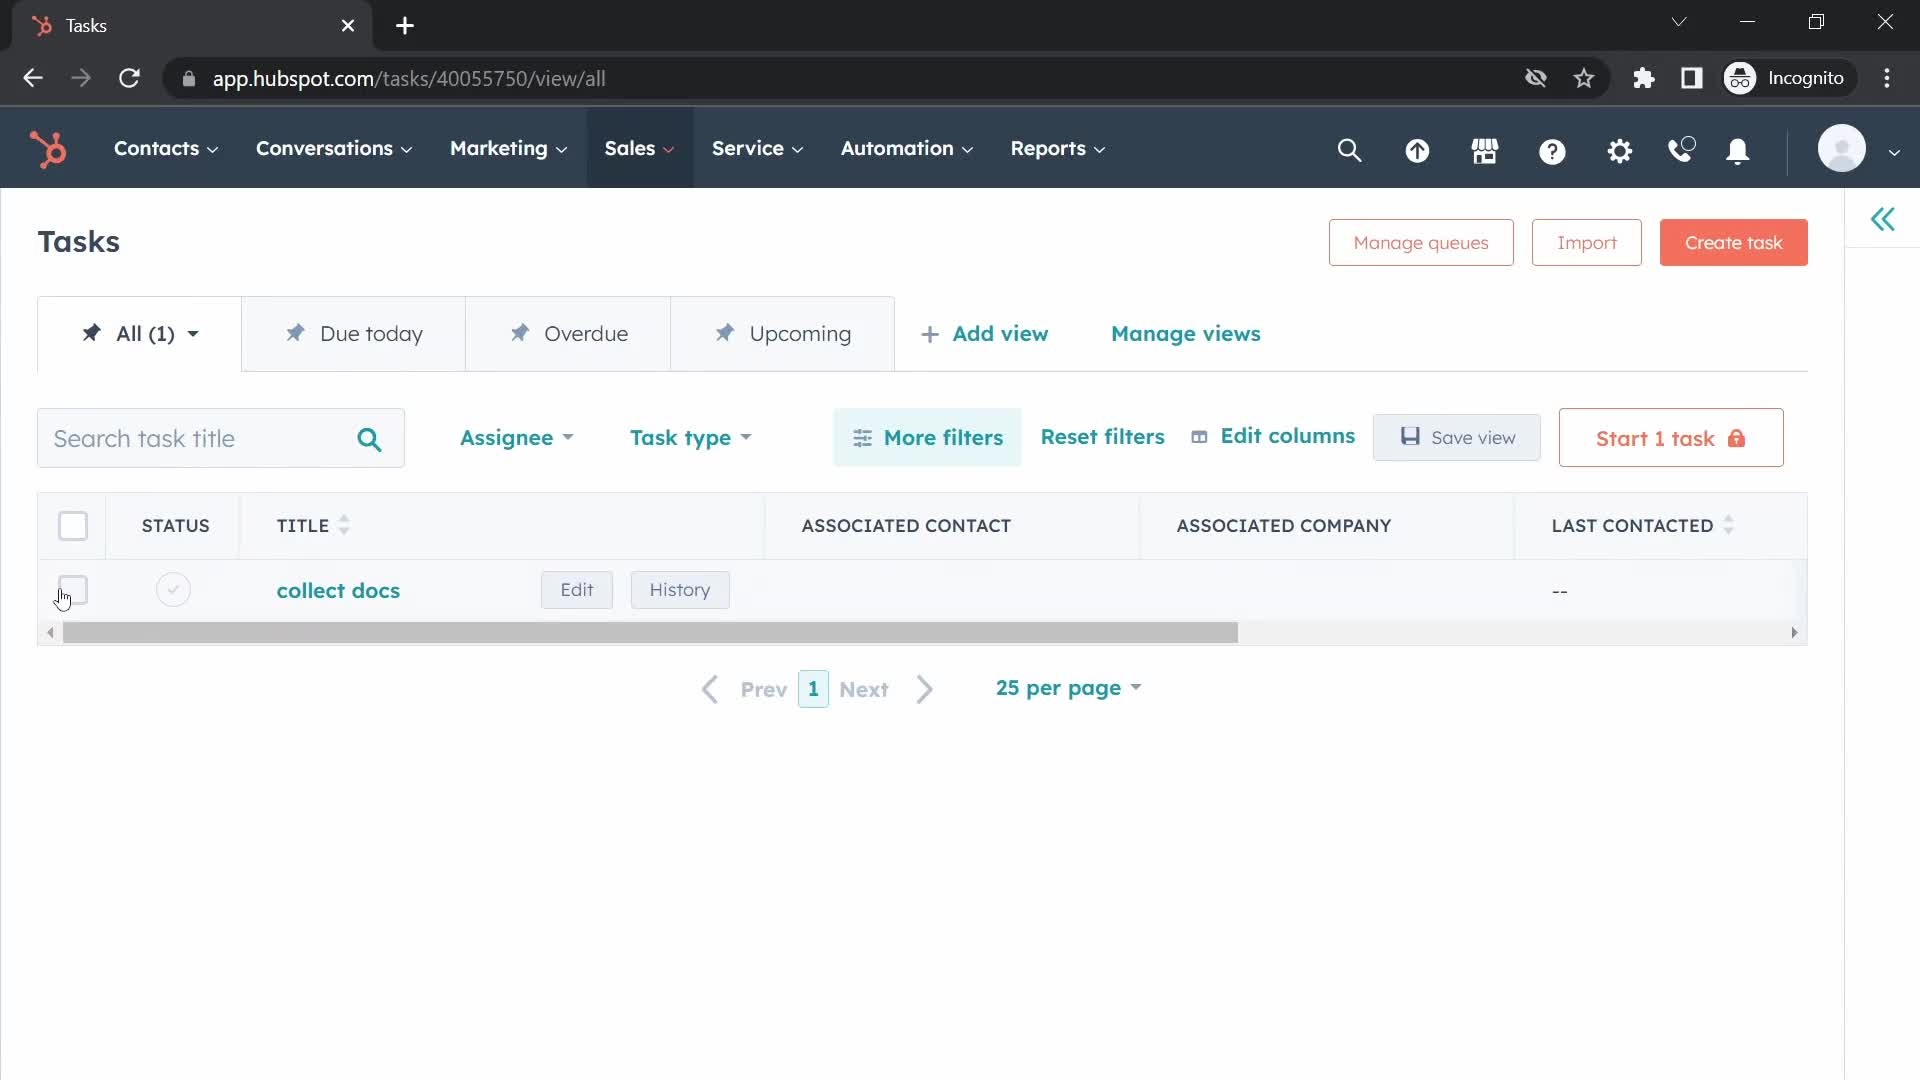Click Reset filters
The width and height of the screenshot is (1920, 1080).
[1102, 437]
